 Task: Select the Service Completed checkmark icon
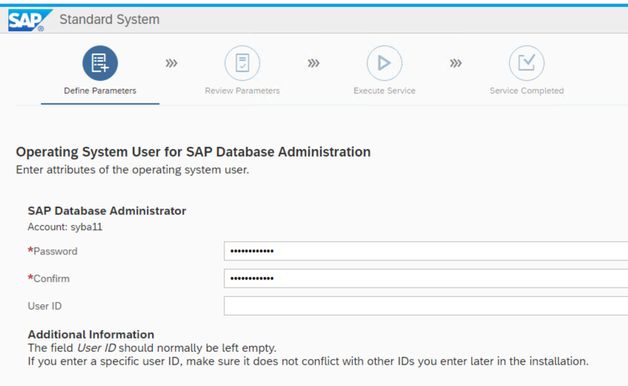pyautogui.click(x=526, y=63)
